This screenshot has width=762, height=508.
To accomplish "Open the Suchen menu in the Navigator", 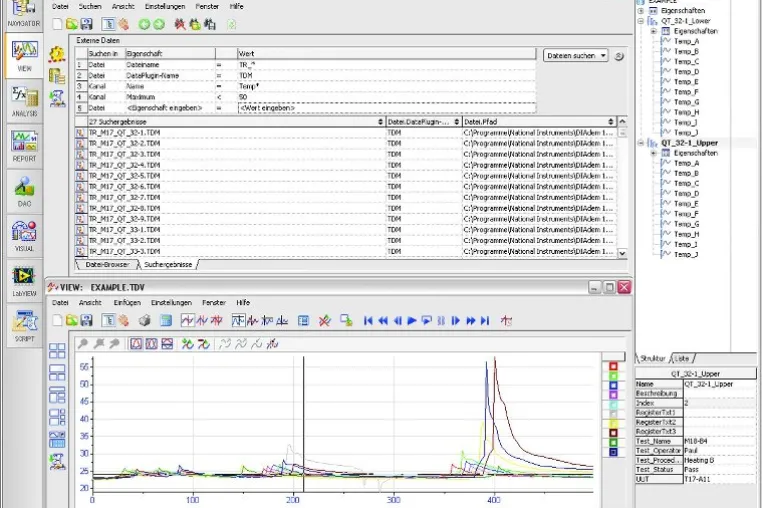I will click(x=90, y=6).
